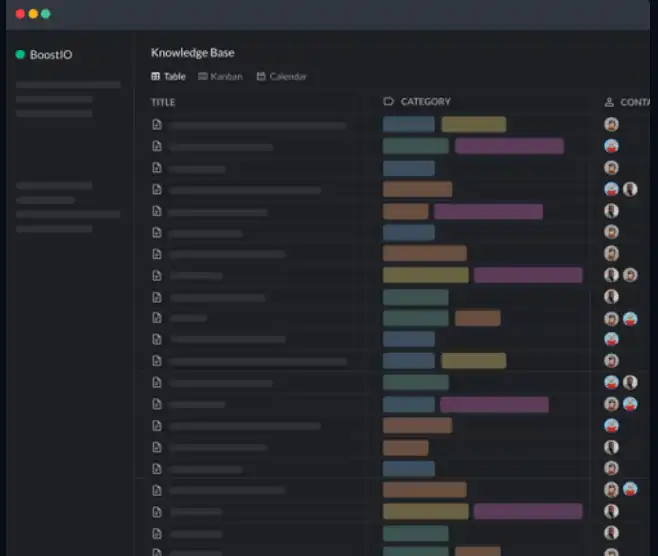
Task: Select the orange category tag in tenth row
Action: click(478, 318)
